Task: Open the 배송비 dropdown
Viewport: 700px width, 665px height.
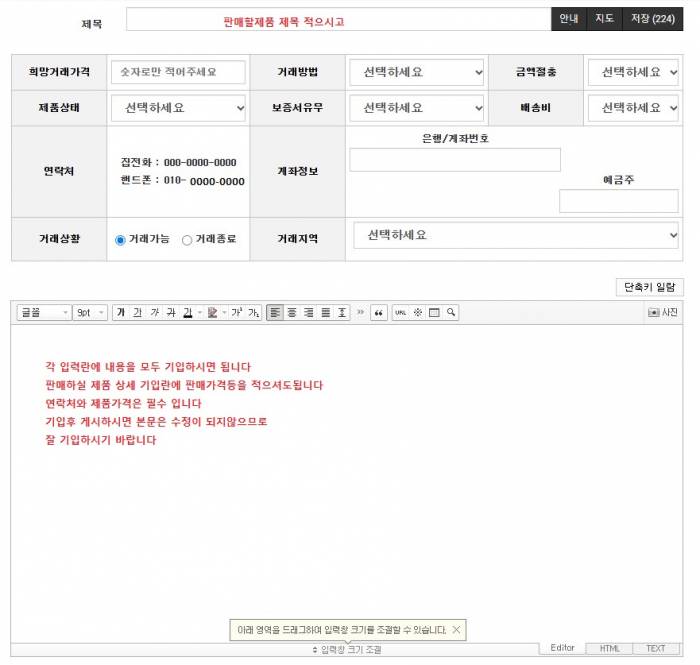Action: pyautogui.click(x=633, y=108)
